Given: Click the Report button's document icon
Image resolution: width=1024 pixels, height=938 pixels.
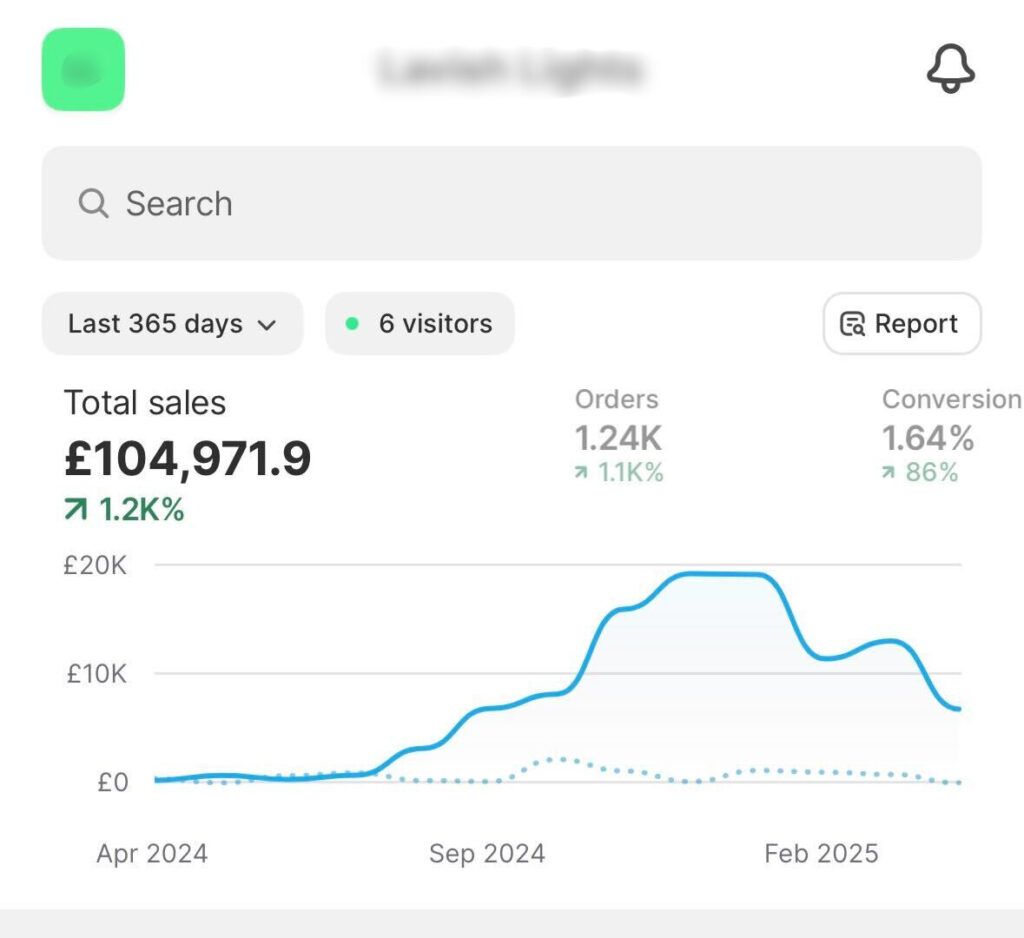Looking at the screenshot, I should 853,324.
